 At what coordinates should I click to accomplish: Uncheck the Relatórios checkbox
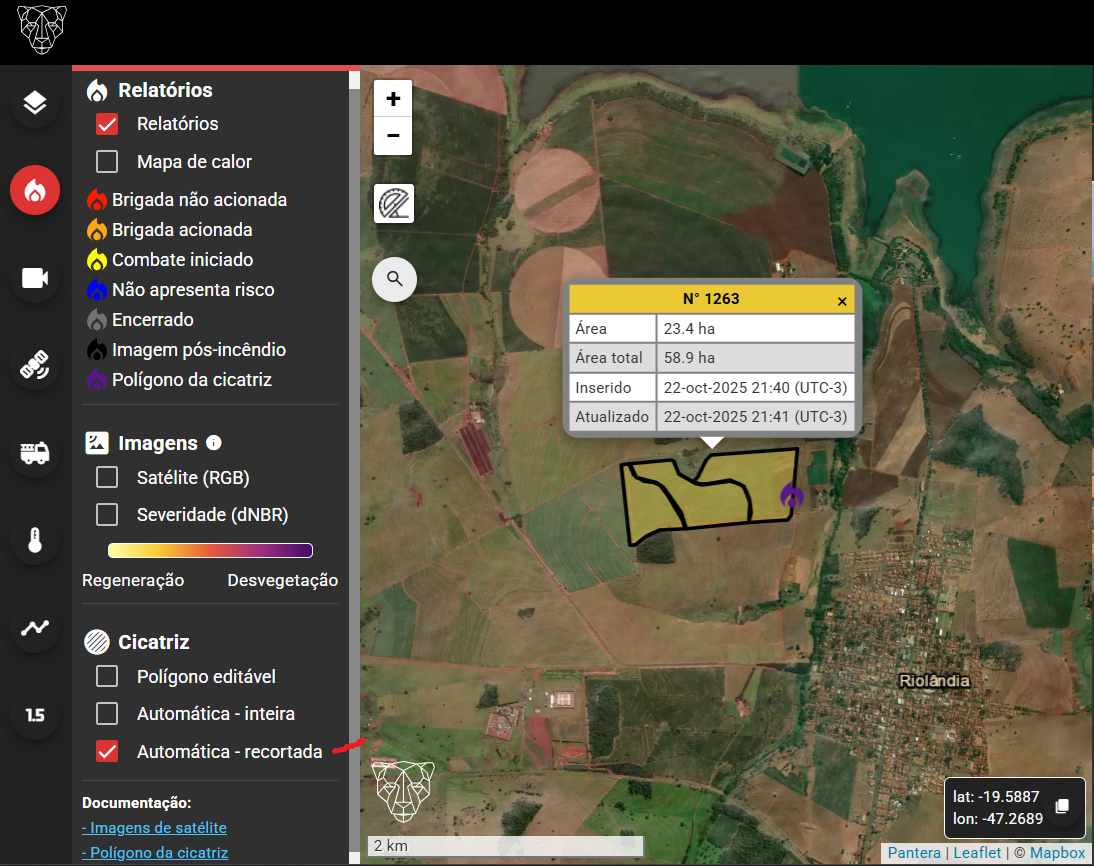click(107, 124)
